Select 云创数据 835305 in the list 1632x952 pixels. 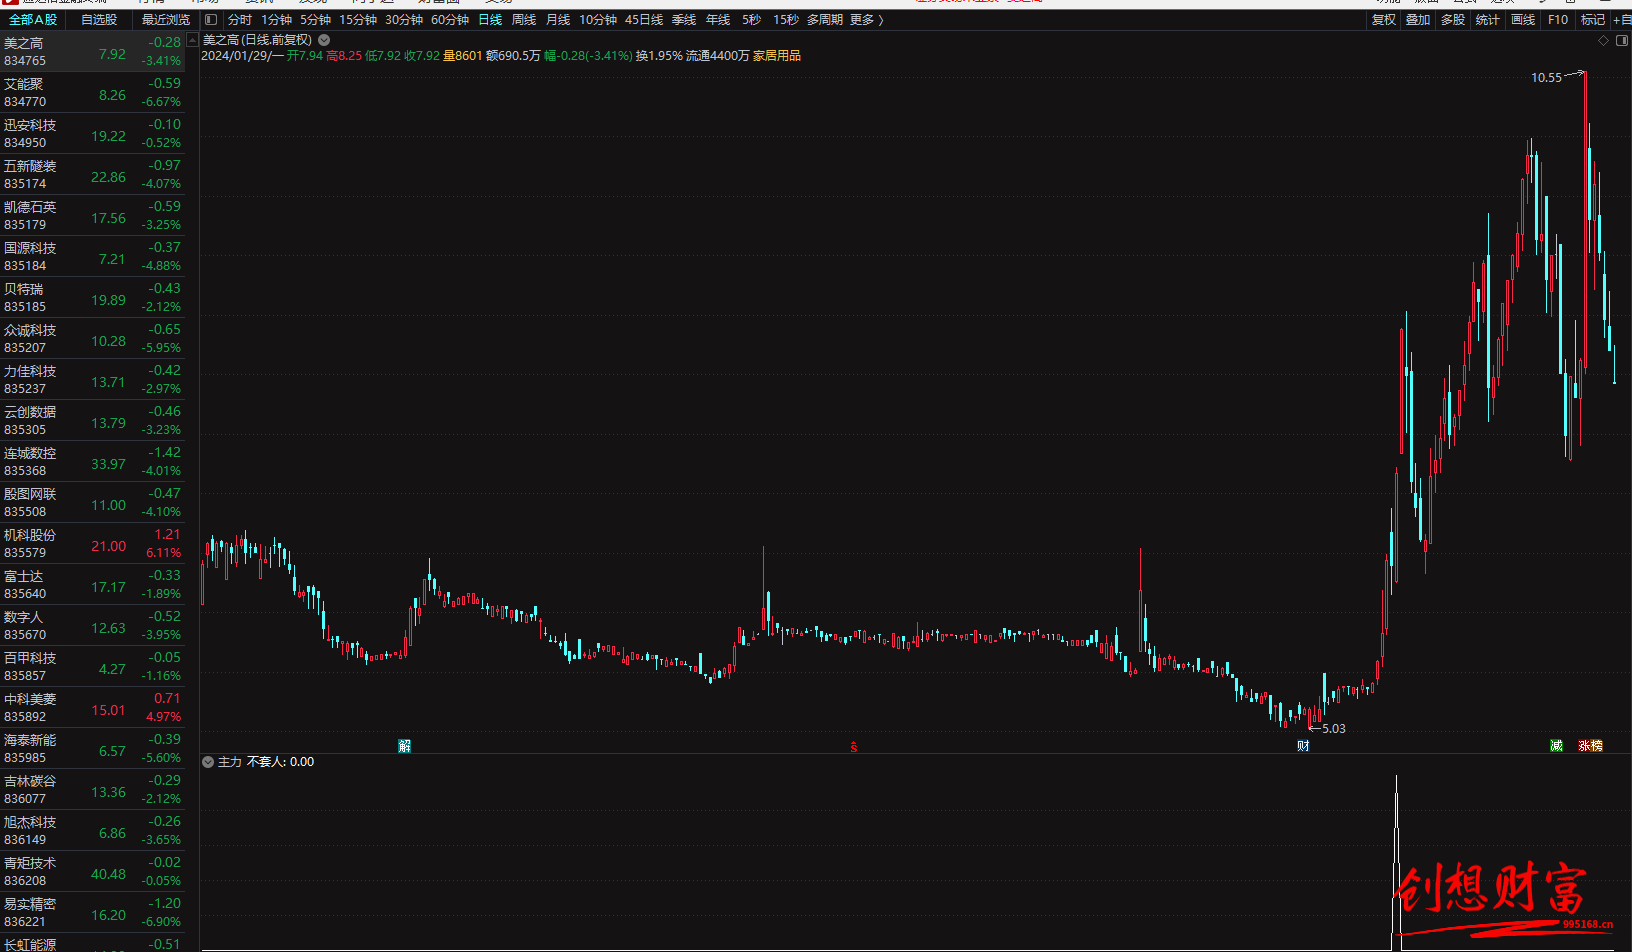click(92, 421)
